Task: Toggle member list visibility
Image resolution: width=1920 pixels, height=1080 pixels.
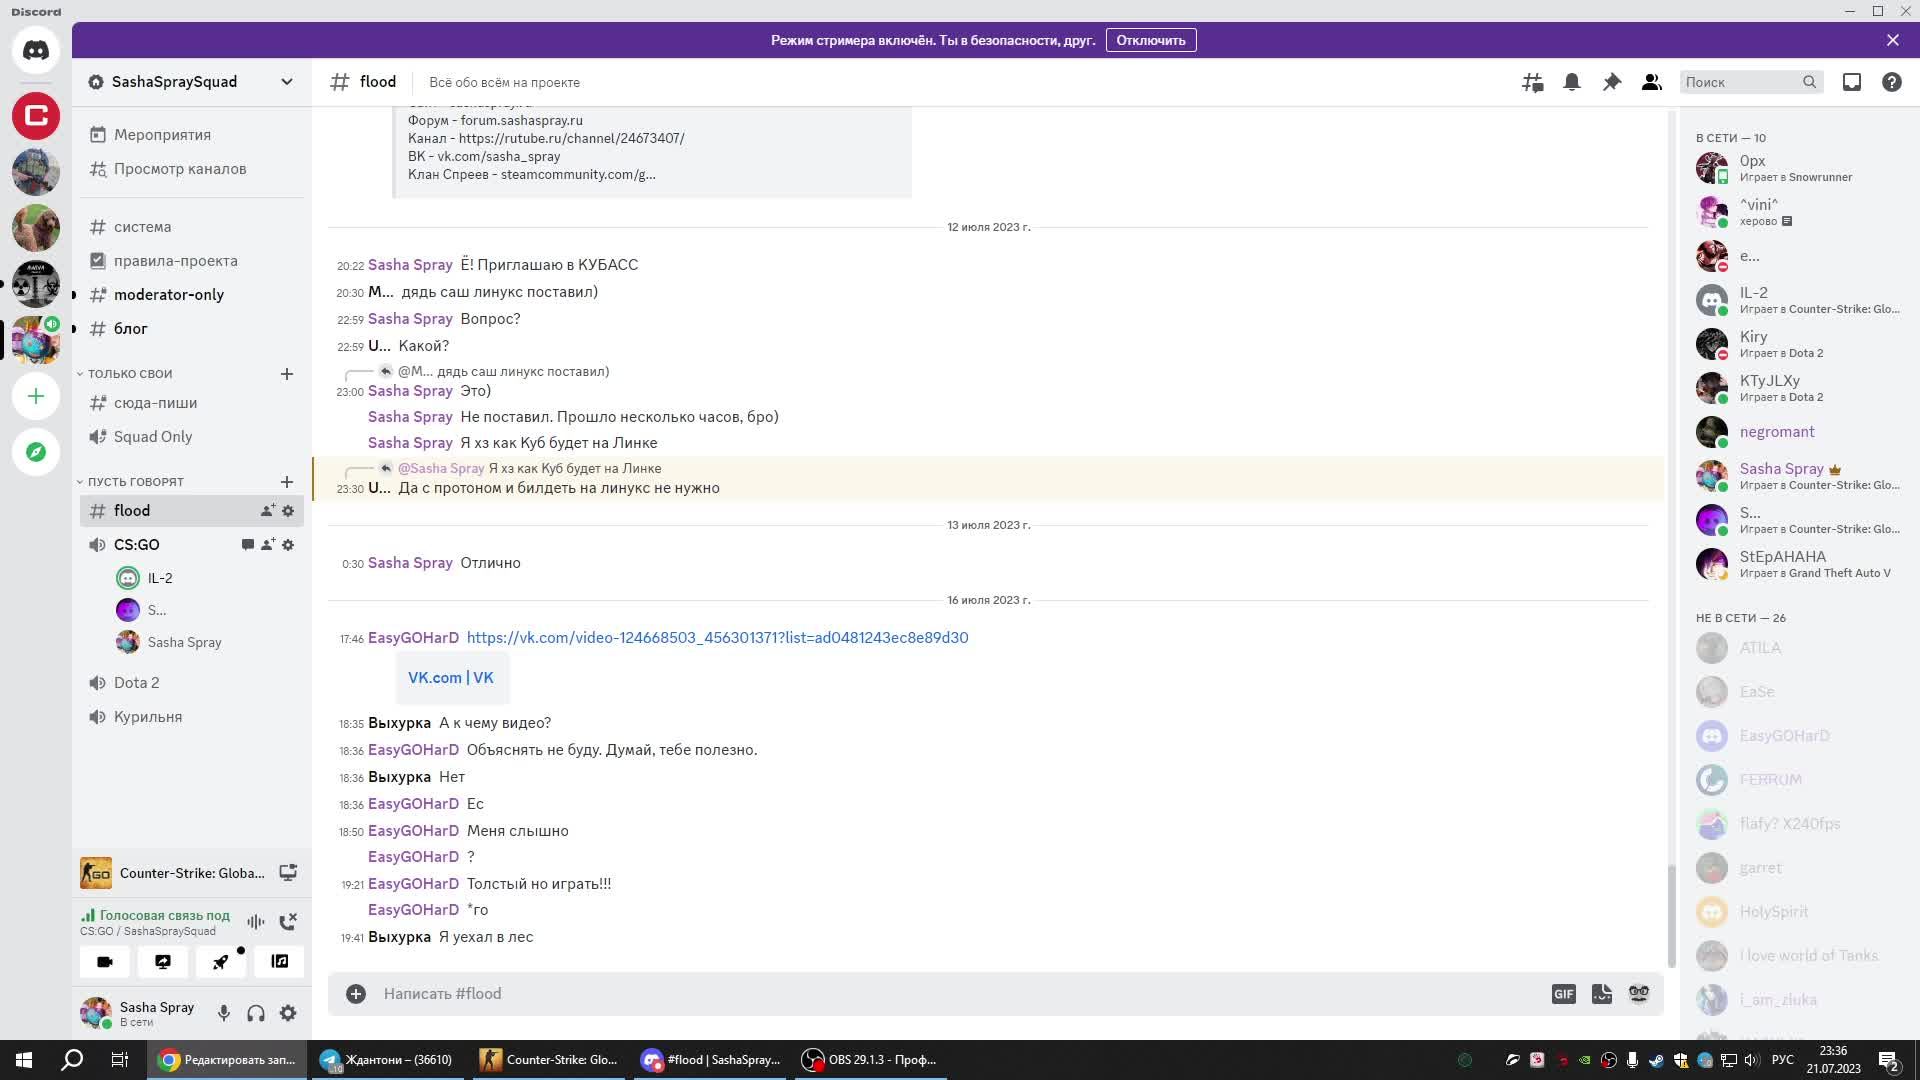Action: pyautogui.click(x=1652, y=82)
